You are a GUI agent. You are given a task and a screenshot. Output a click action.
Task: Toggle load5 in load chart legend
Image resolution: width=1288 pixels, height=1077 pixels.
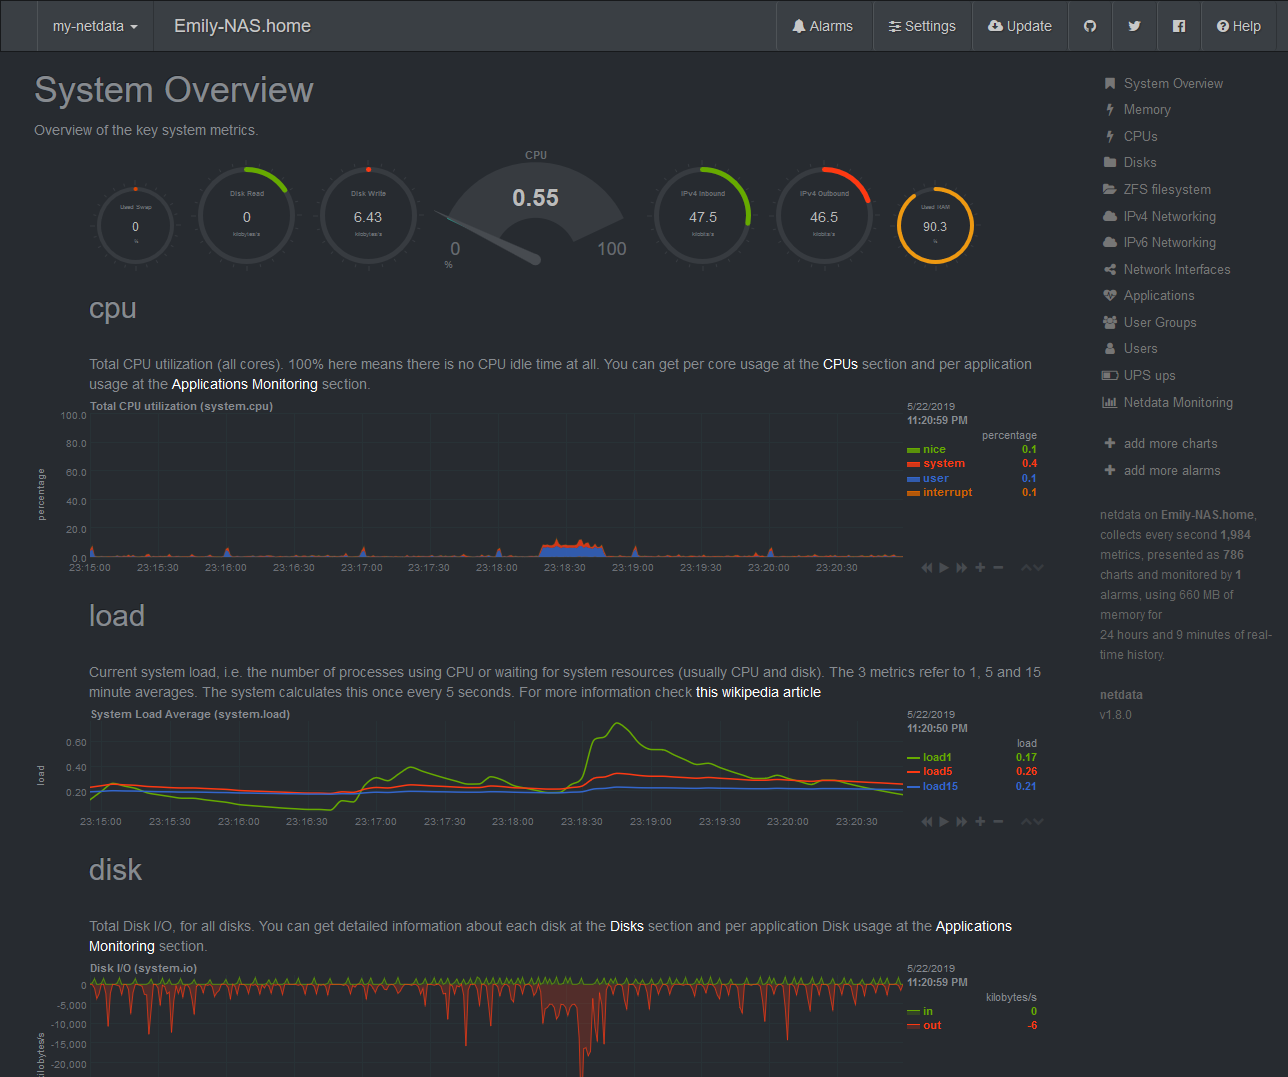click(x=937, y=772)
